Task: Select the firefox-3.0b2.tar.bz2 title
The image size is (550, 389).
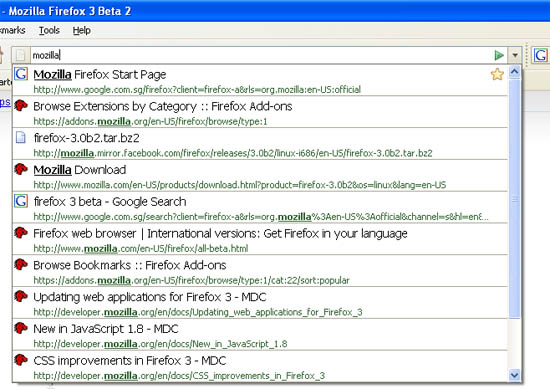Action: (86, 138)
